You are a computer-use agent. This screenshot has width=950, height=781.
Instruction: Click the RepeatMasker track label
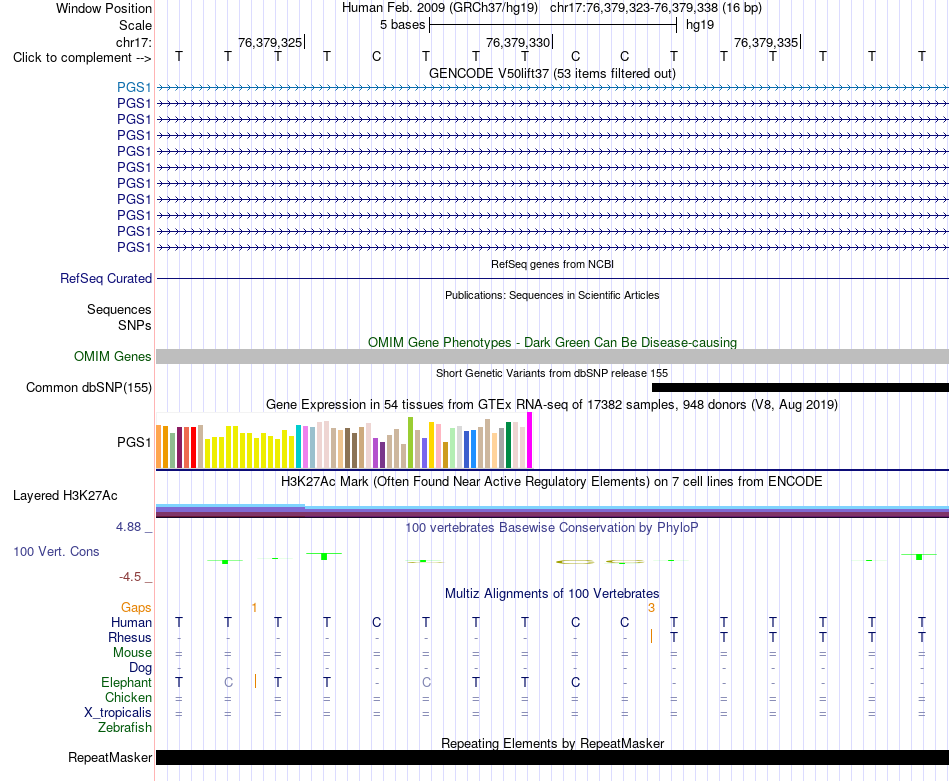[x=110, y=757]
